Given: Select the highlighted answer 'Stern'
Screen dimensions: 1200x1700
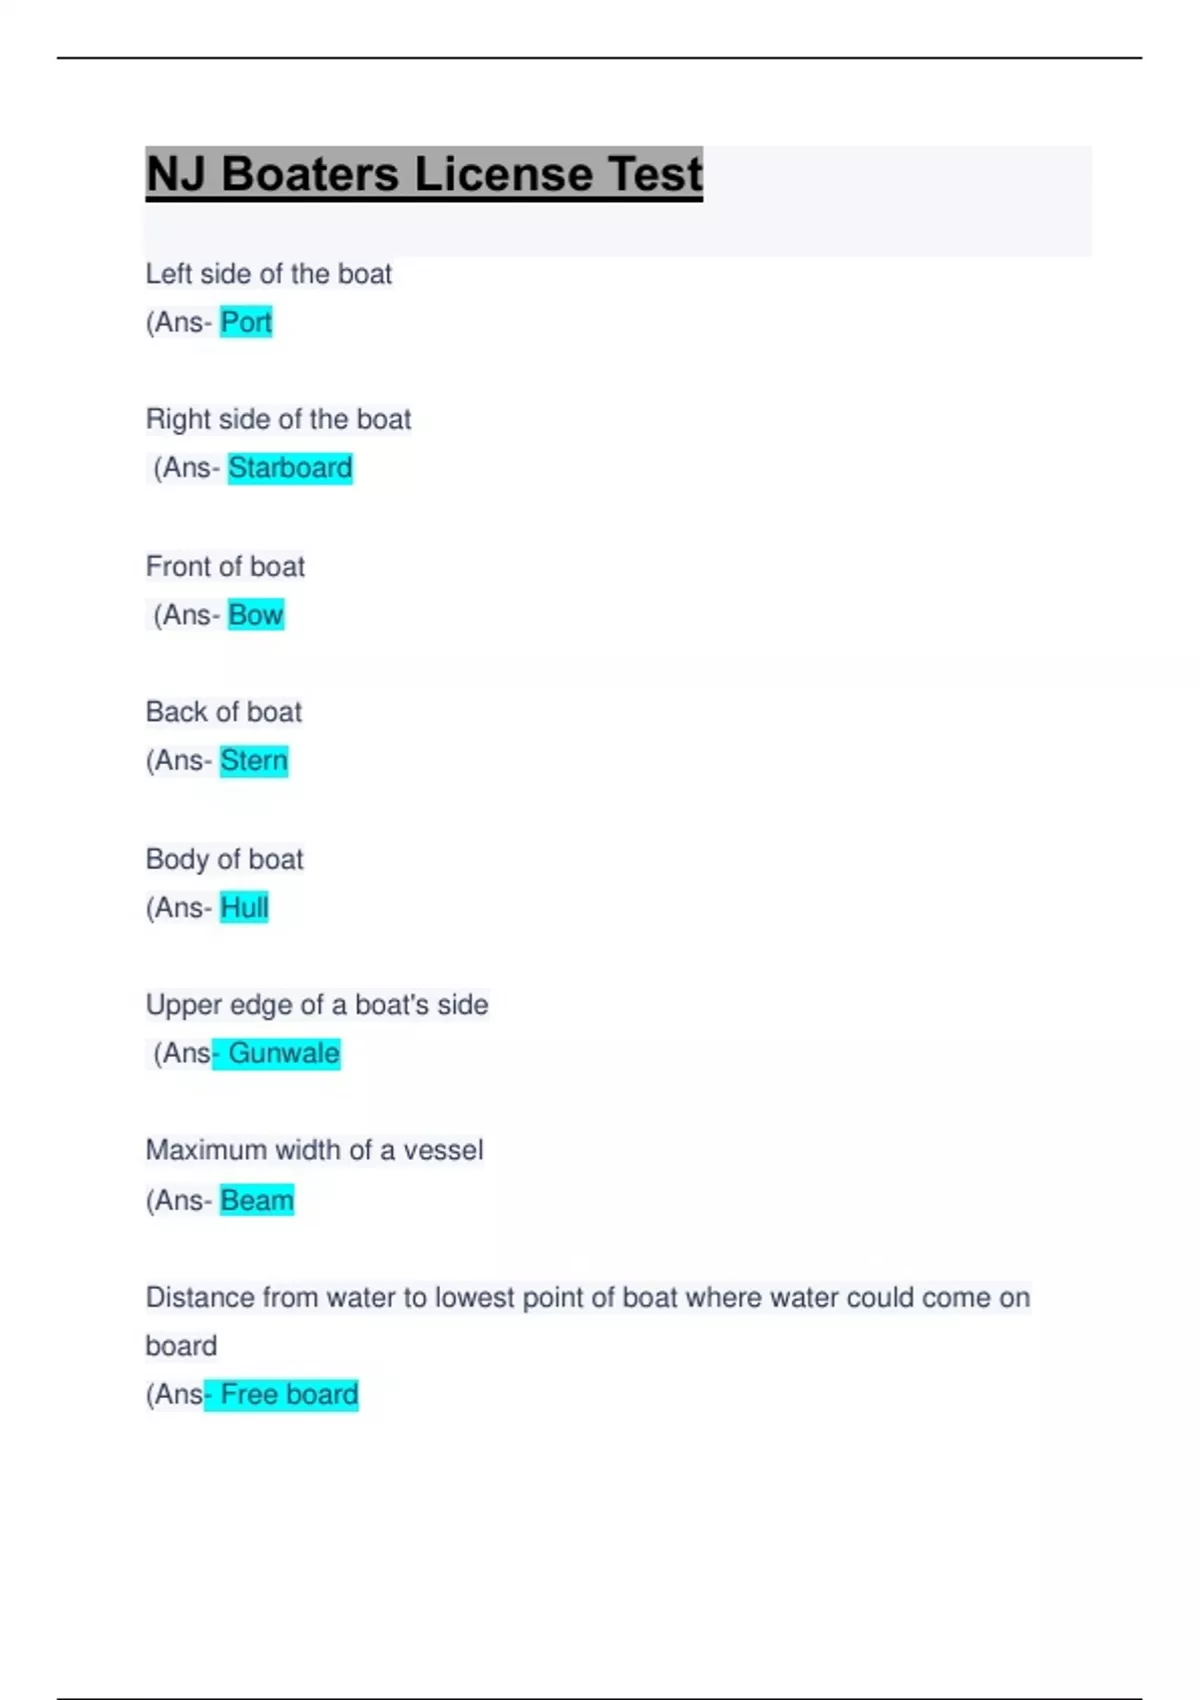Looking at the screenshot, I should pos(254,761).
